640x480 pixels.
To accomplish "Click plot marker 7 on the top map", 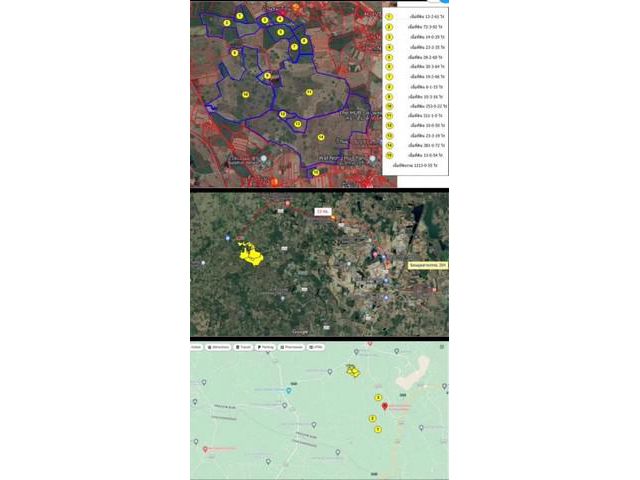I will tap(294, 47).
